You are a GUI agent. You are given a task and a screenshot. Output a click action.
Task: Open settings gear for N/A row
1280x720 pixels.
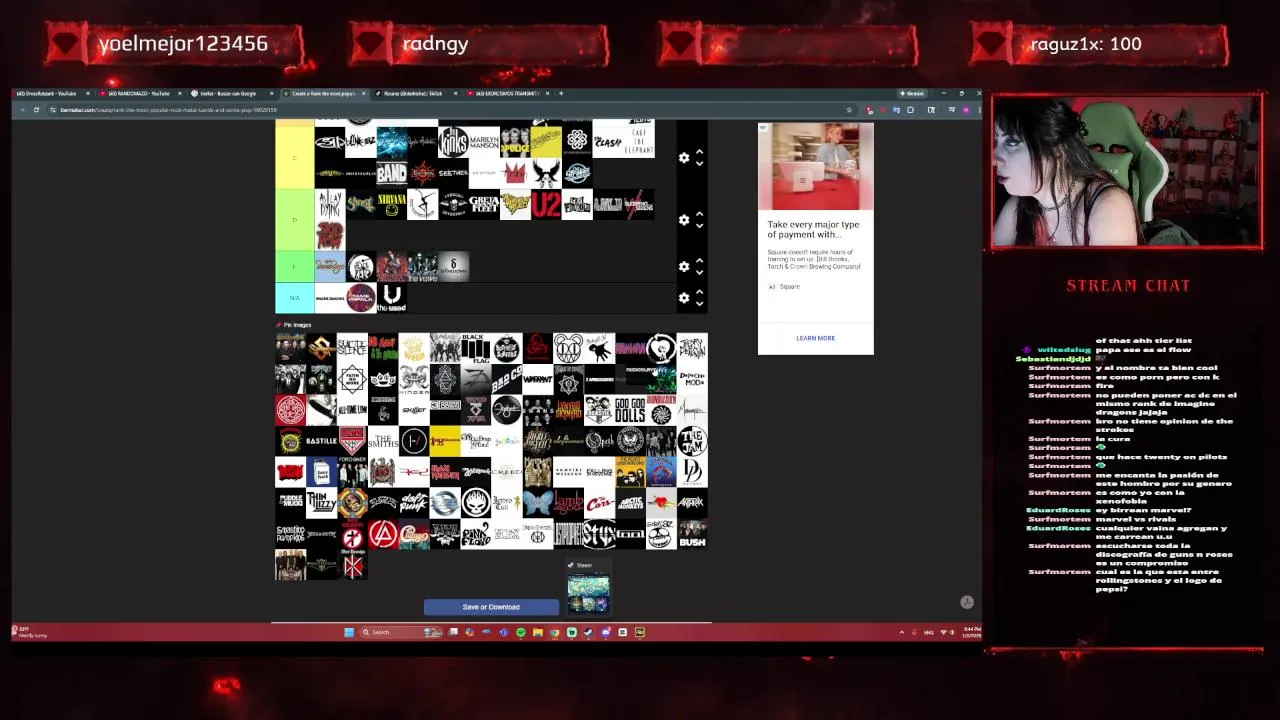pyautogui.click(x=684, y=297)
